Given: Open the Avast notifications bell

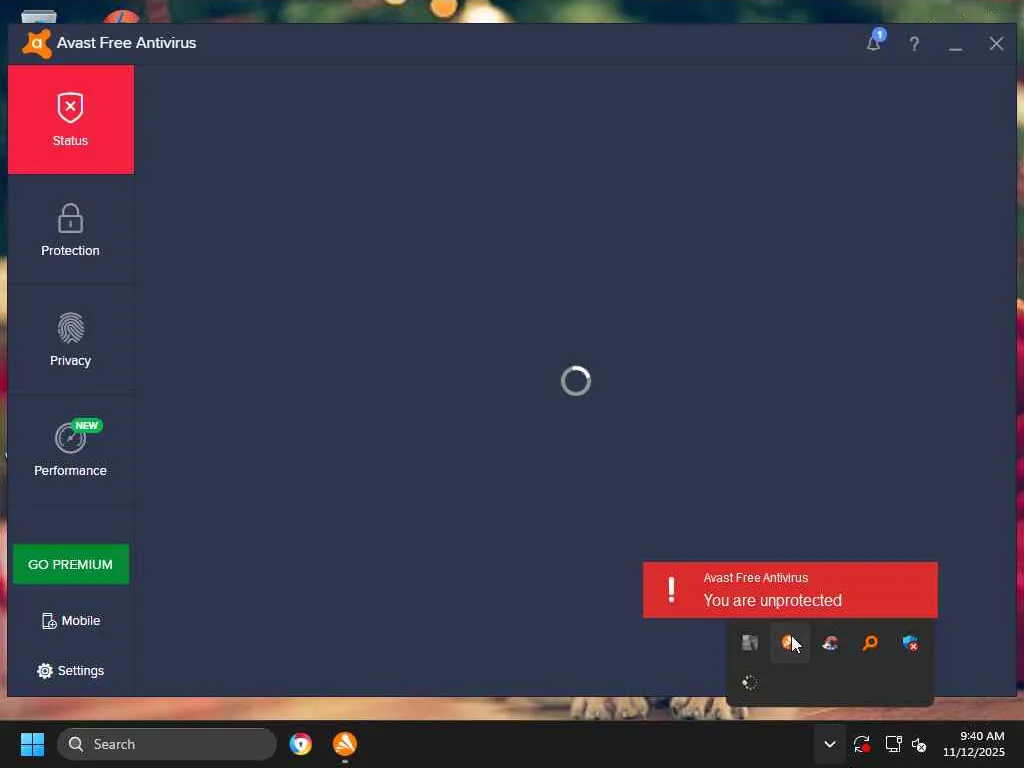Looking at the screenshot, I should (x=874, y=42).
